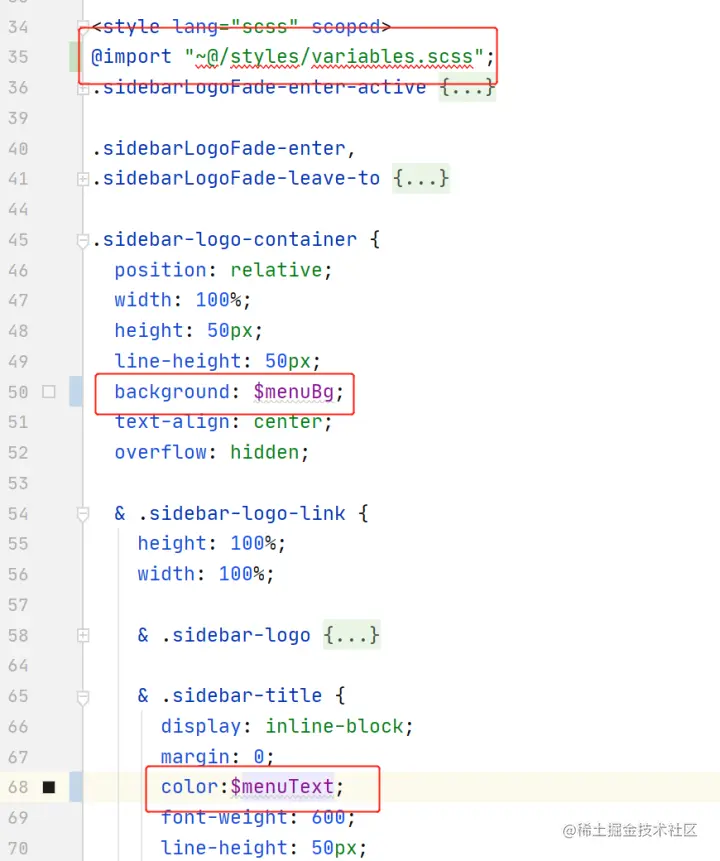Viewport: 720px width, 861px height.
Task: Click 'height: 100%;' on line 55
Action: (x=211, y=544)
